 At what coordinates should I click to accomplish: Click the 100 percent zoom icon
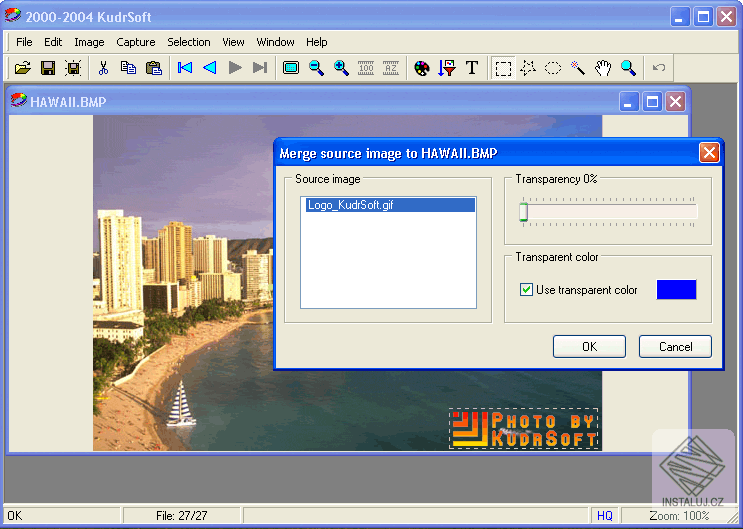[x=366, y=68]
